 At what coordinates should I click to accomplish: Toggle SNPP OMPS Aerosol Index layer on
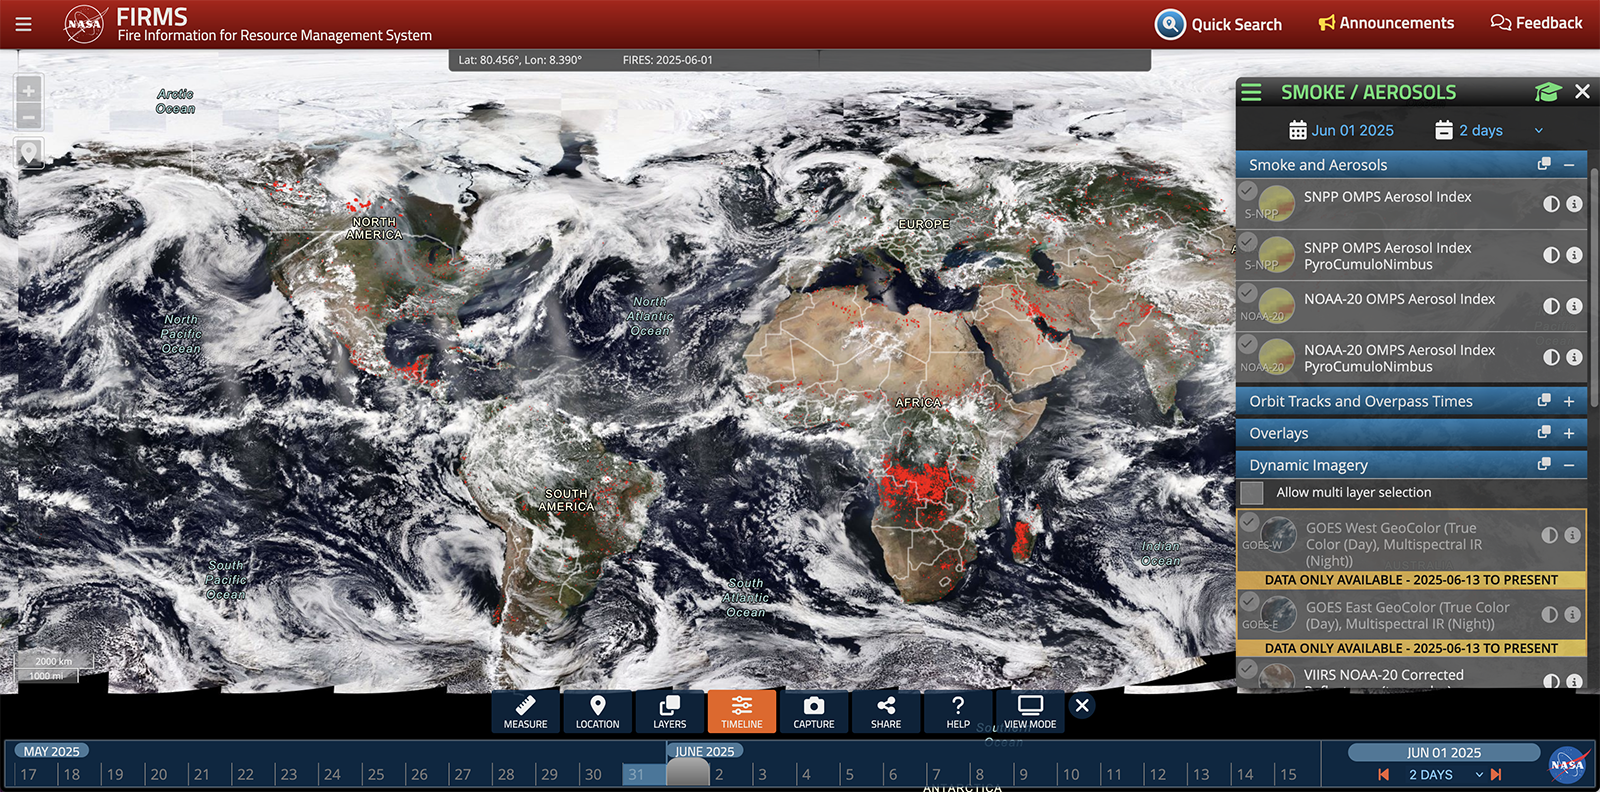1248,190
